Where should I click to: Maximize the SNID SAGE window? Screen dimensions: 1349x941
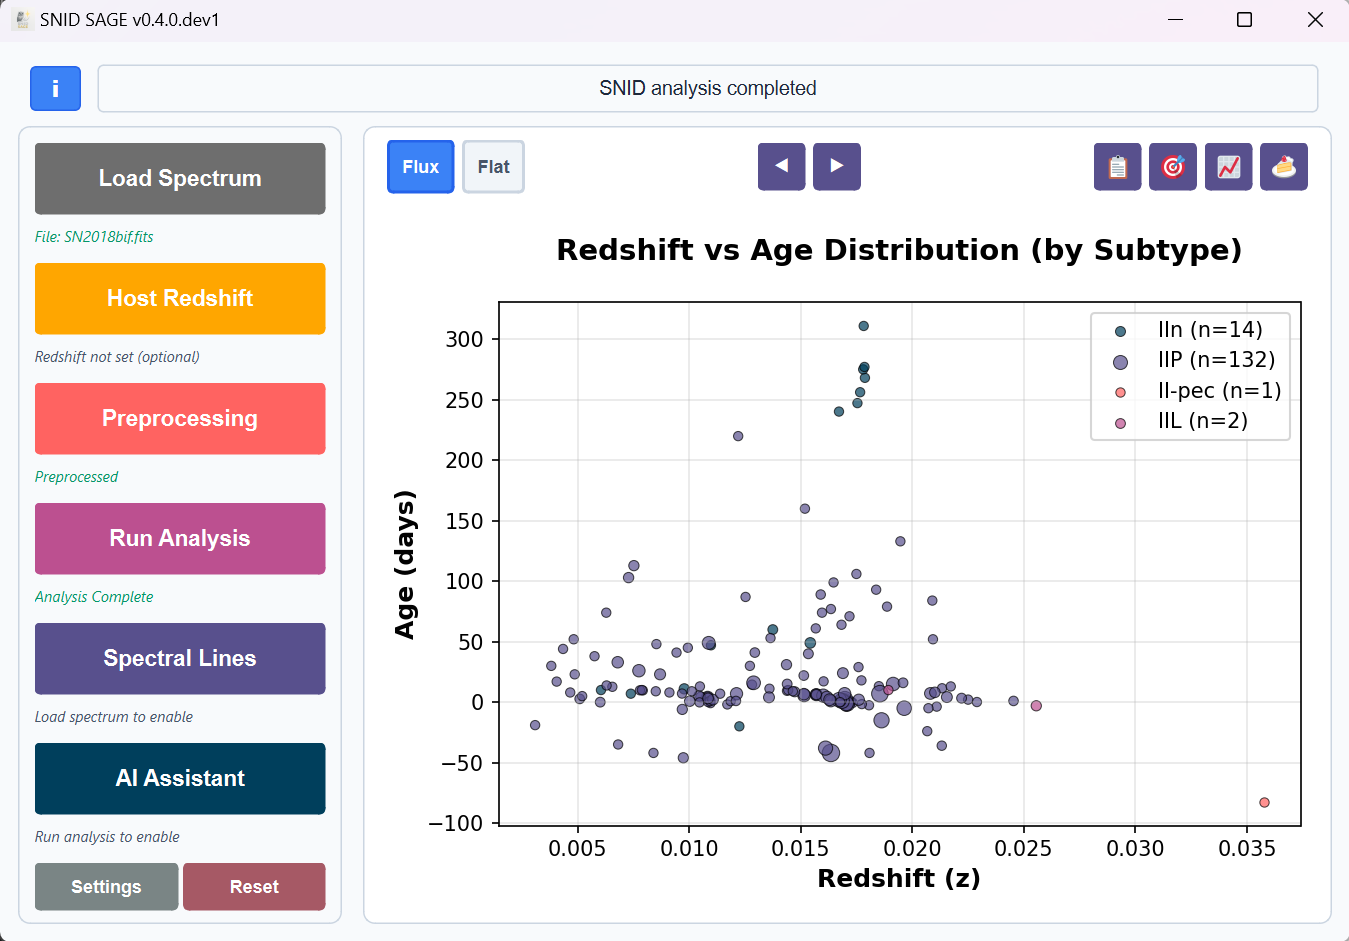pyautogui.click(x=1245, y=20)
